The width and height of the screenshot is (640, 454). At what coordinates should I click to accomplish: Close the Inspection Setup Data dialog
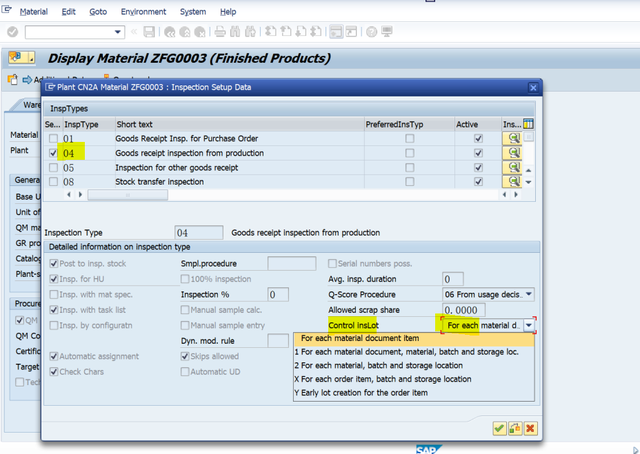[533, 87]
